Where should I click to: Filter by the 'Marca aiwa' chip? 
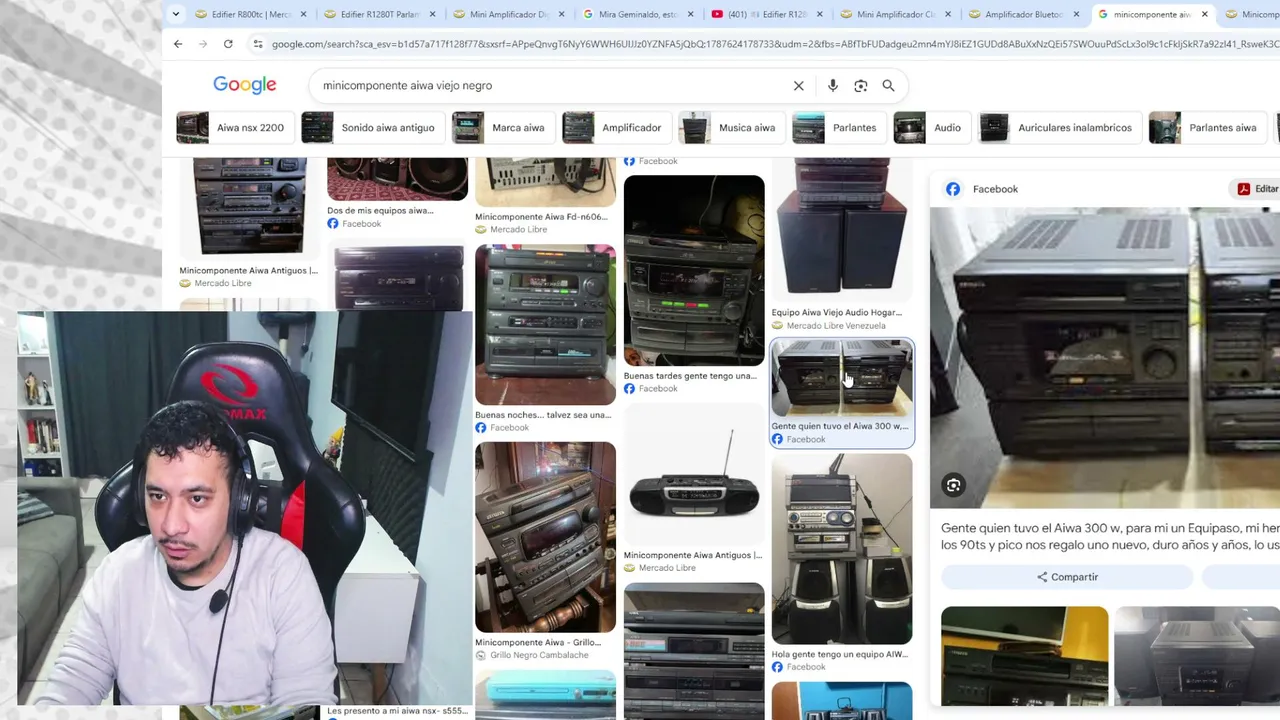[x=501, y=128]
